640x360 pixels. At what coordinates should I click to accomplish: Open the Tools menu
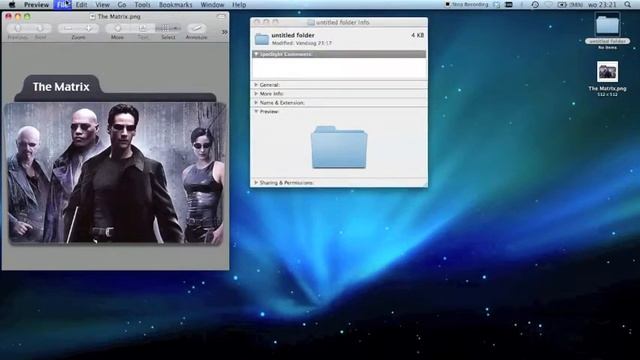[142, 5]
